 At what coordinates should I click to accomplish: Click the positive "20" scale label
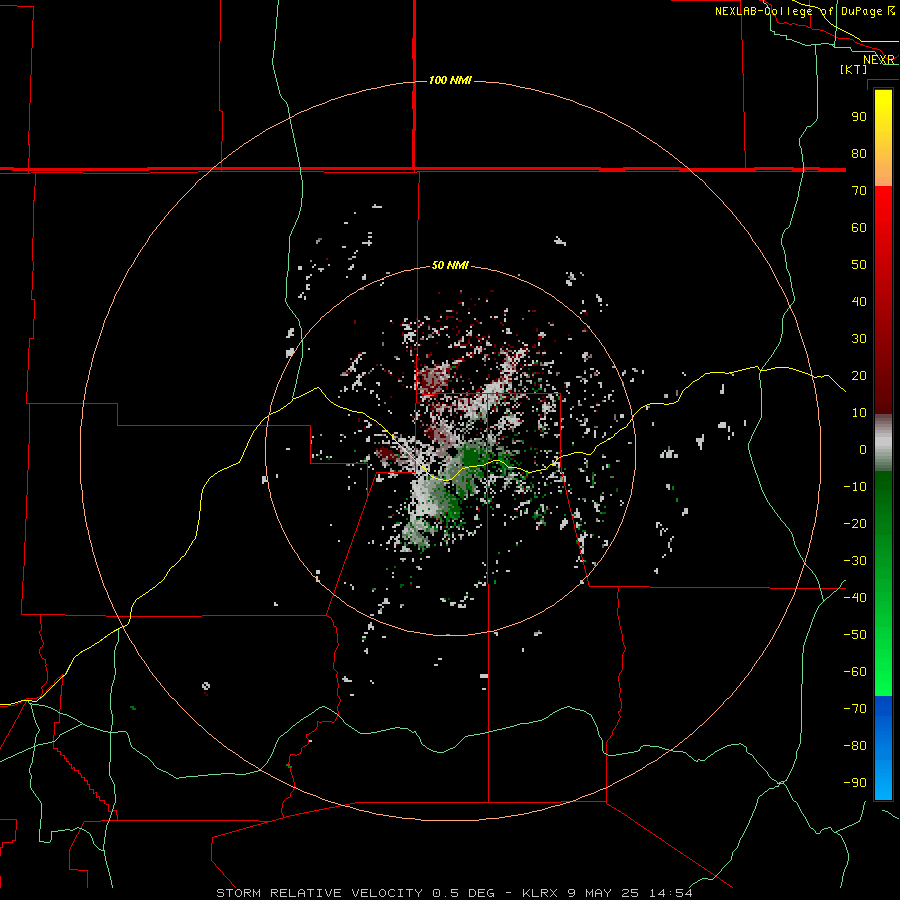pyautogui.click(x=859, y=376)
